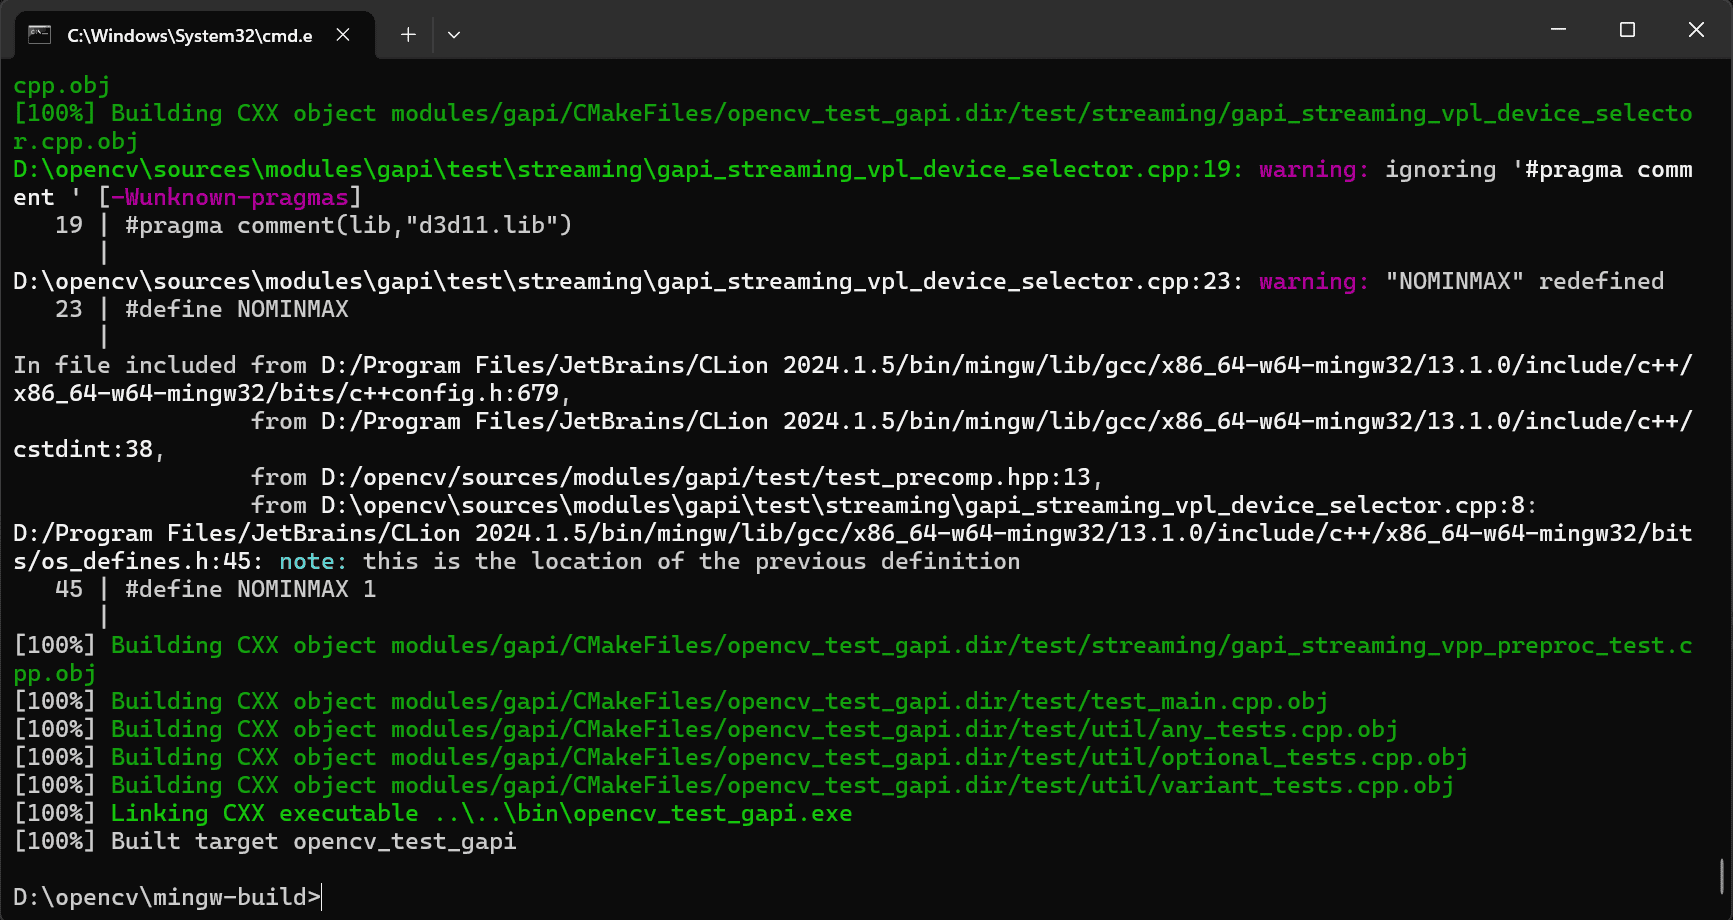
Task: Click the cyan "note:" label
Action: click(x=313, y=561)
